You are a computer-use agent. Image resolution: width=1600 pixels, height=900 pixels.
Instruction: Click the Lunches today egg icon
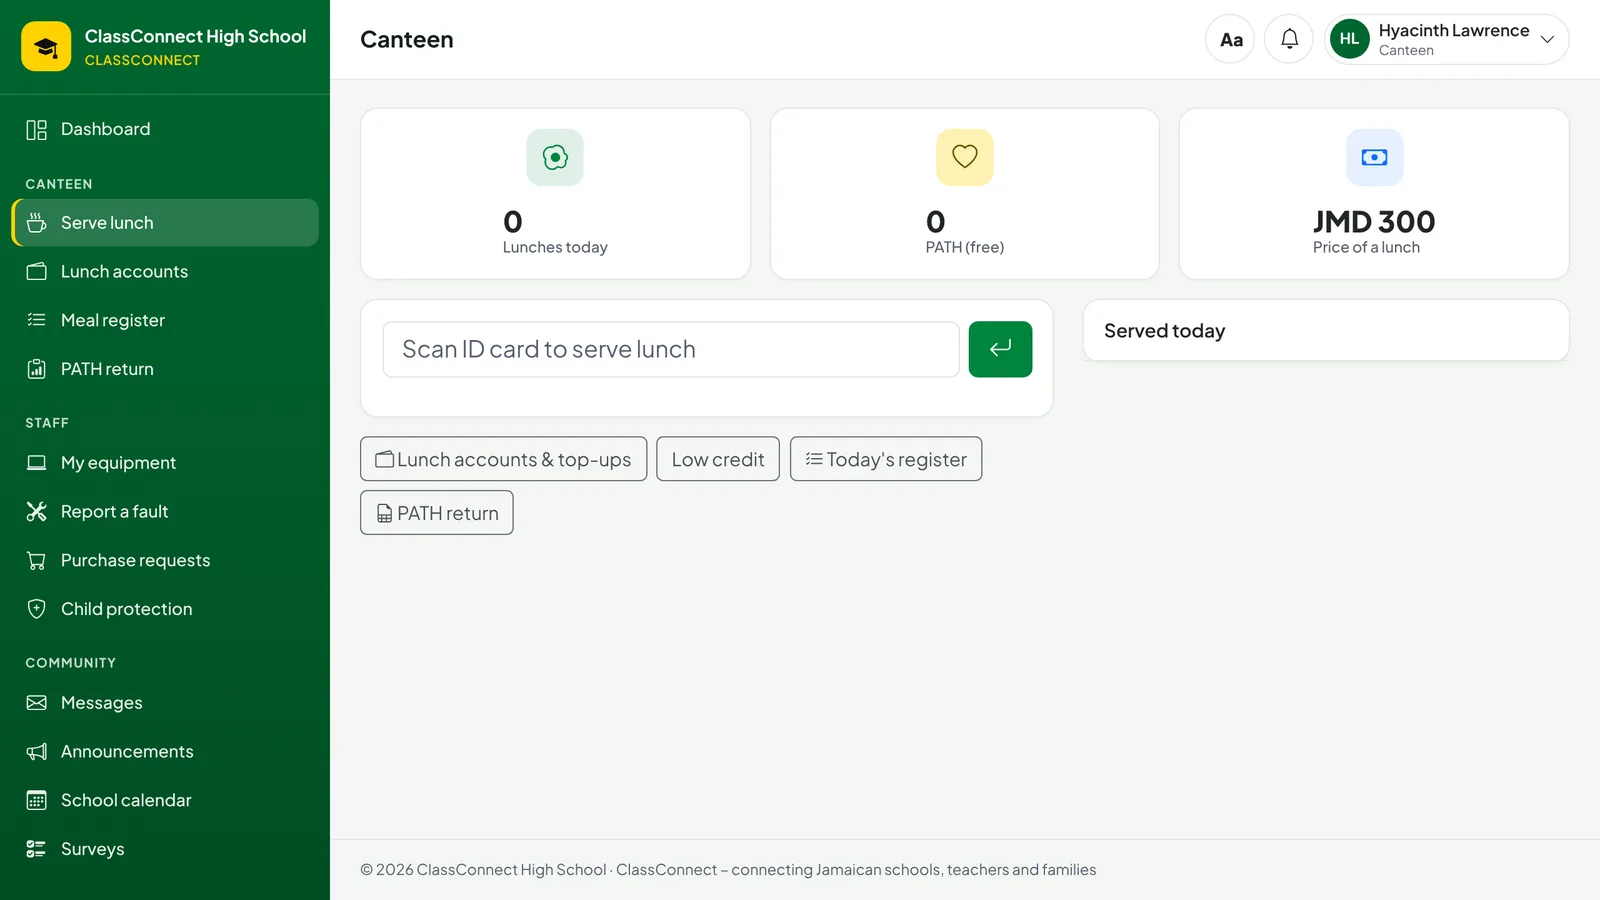(555, 157)
